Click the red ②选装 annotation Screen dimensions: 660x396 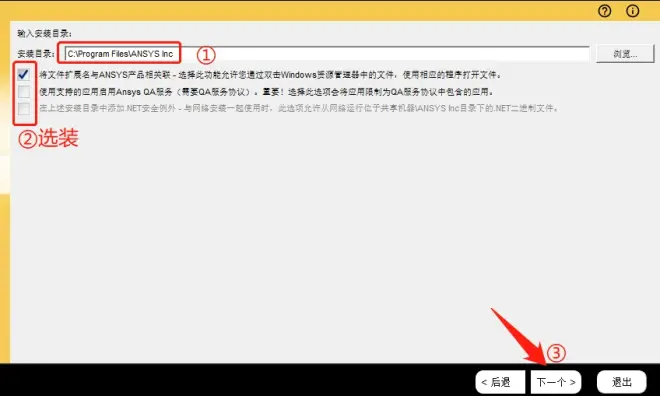point(48,138)
